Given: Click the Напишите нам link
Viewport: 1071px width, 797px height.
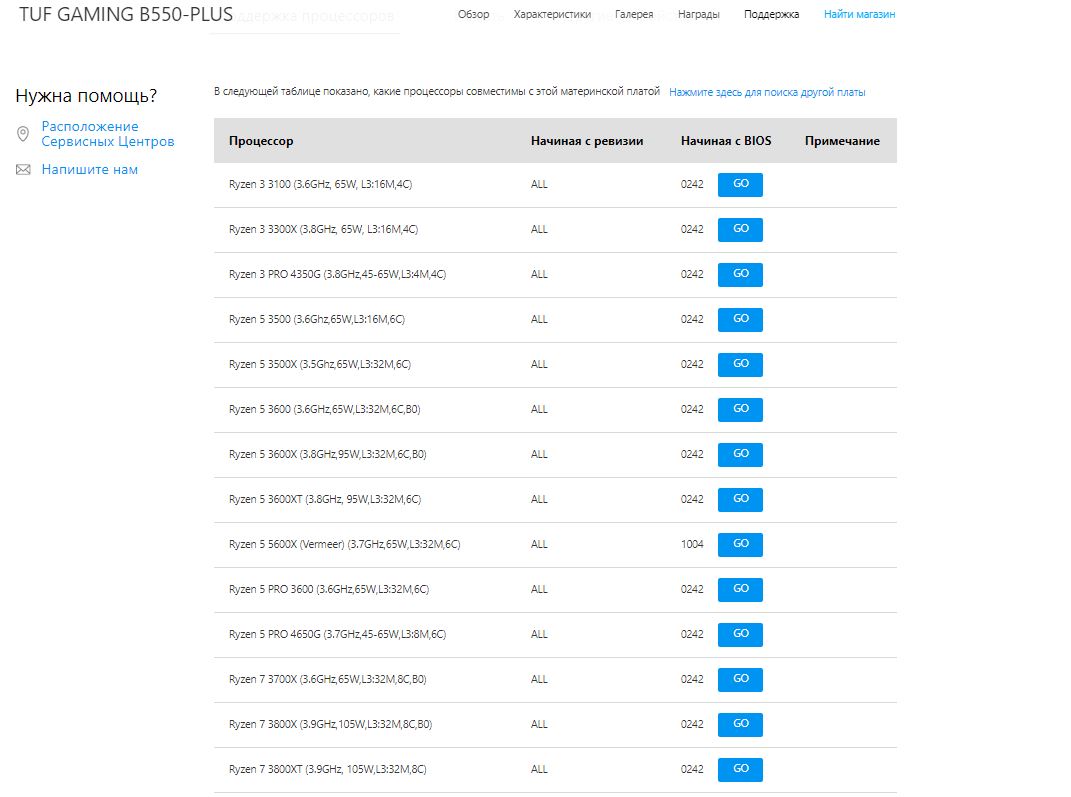Looking at the screenshot, I should (90, 170).
